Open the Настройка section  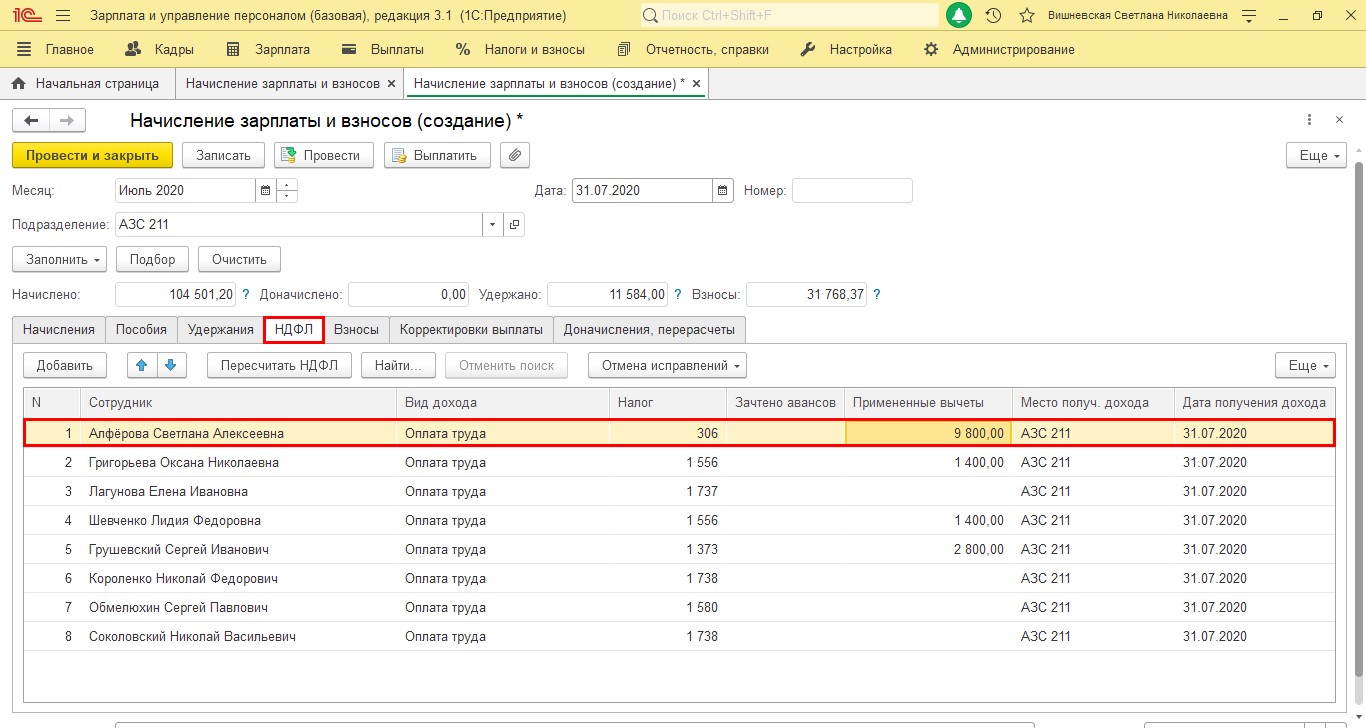[847, 49]
